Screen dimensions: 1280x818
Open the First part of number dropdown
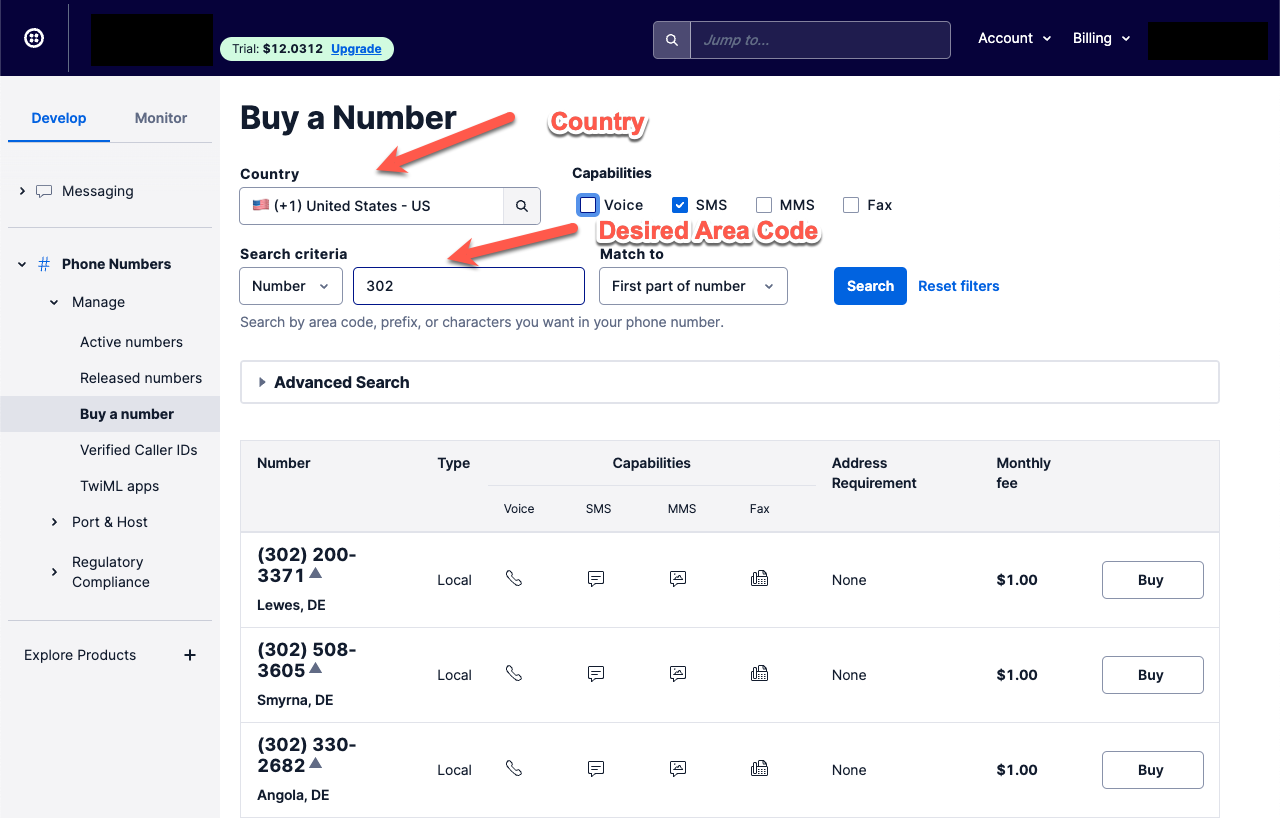pos(693,286)
